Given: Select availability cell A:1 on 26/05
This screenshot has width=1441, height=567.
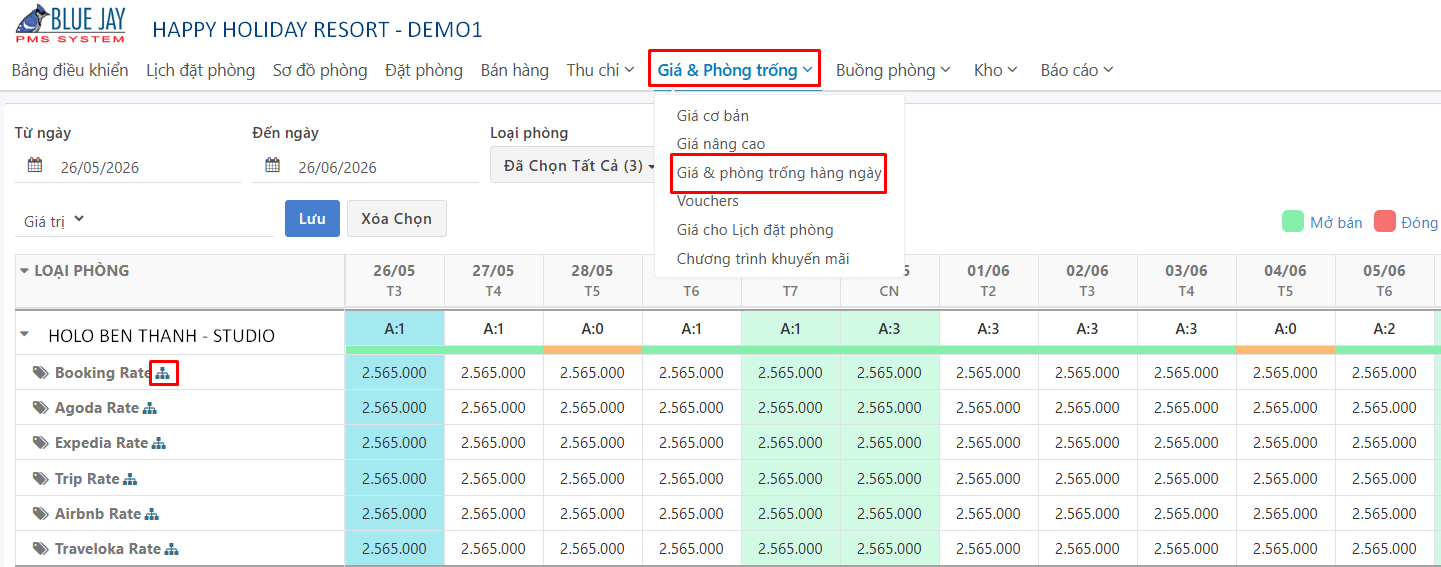Looking at the screenshot, I should coord(394,328).
